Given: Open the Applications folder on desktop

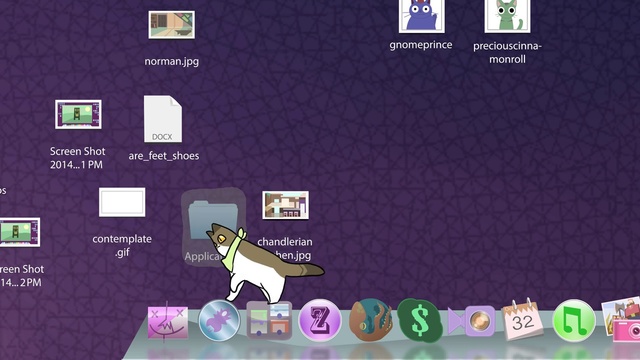Looking at the screenshot, I should coord(213,220).
